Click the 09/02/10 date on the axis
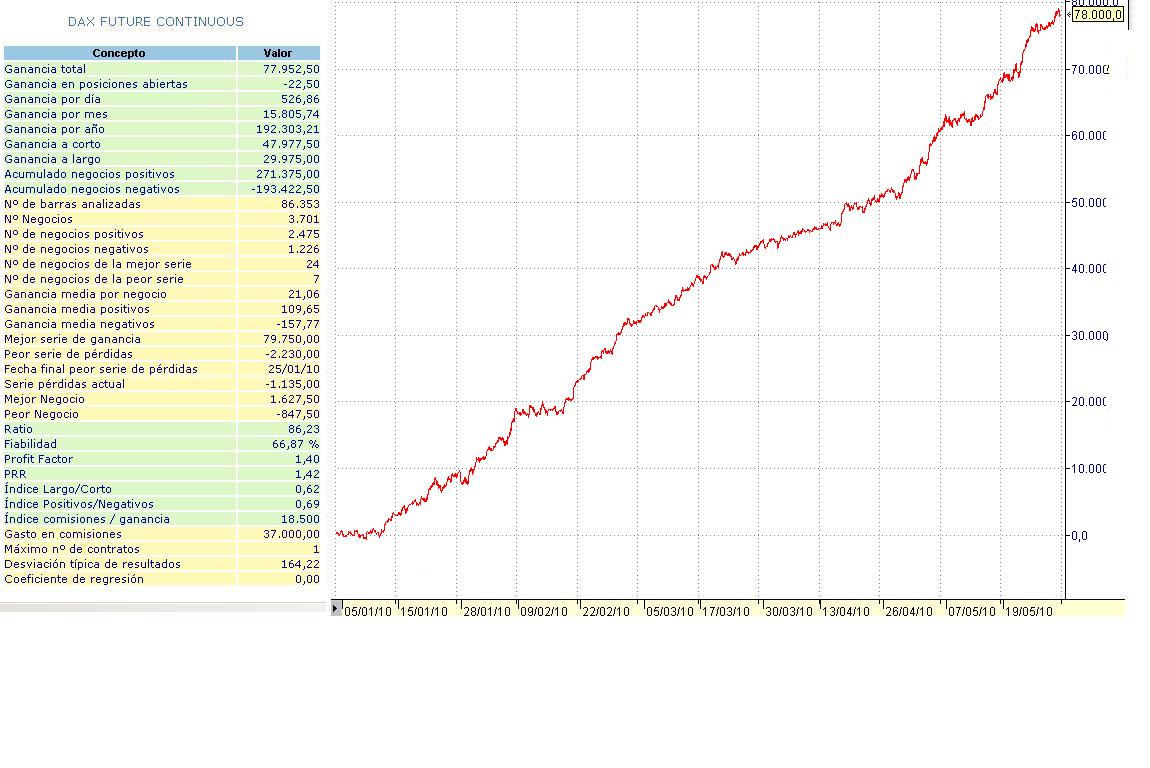1150x768 pixels. [x=543, y=612]
